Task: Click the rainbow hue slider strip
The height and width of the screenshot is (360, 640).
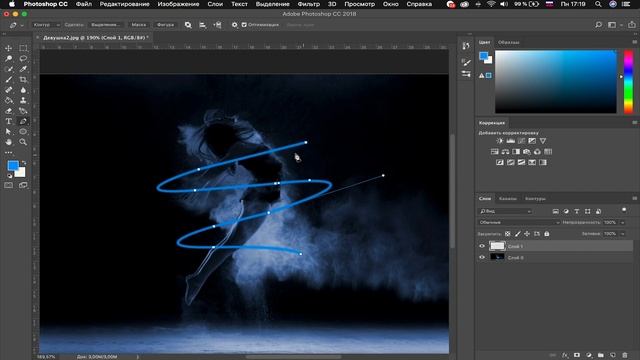Action: click(x=628, y=82)
